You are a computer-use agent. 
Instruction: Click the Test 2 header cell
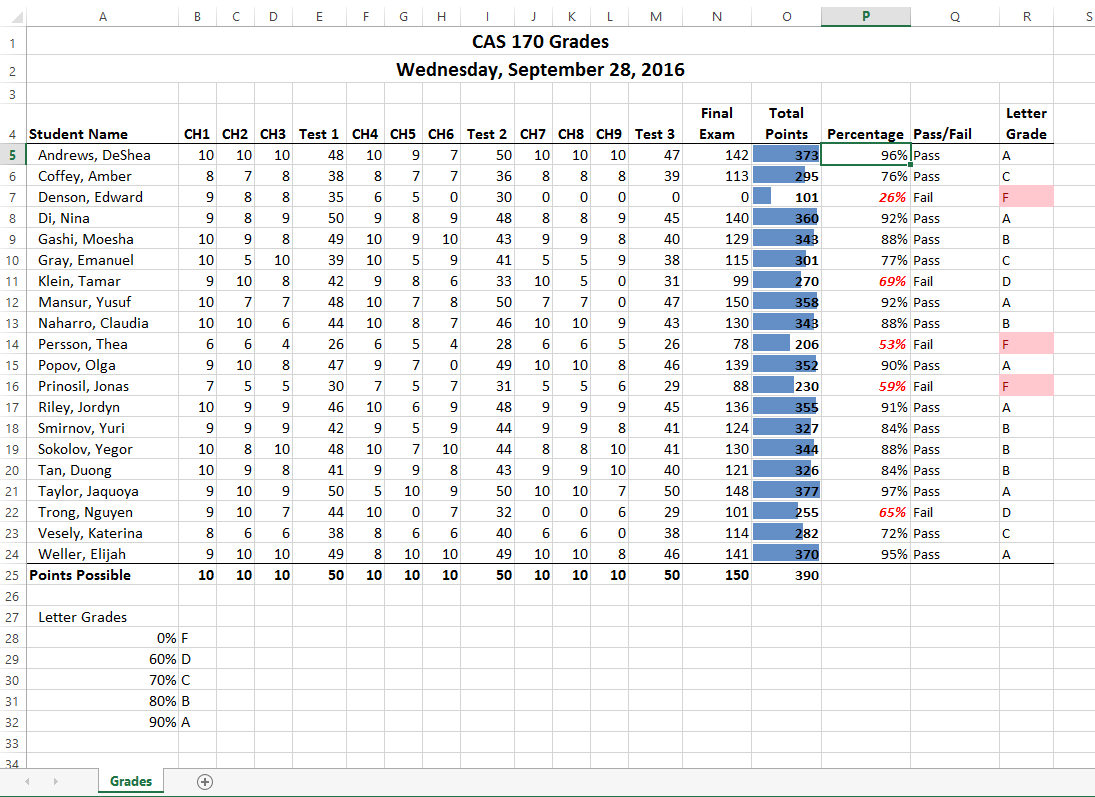click(487, 124)
